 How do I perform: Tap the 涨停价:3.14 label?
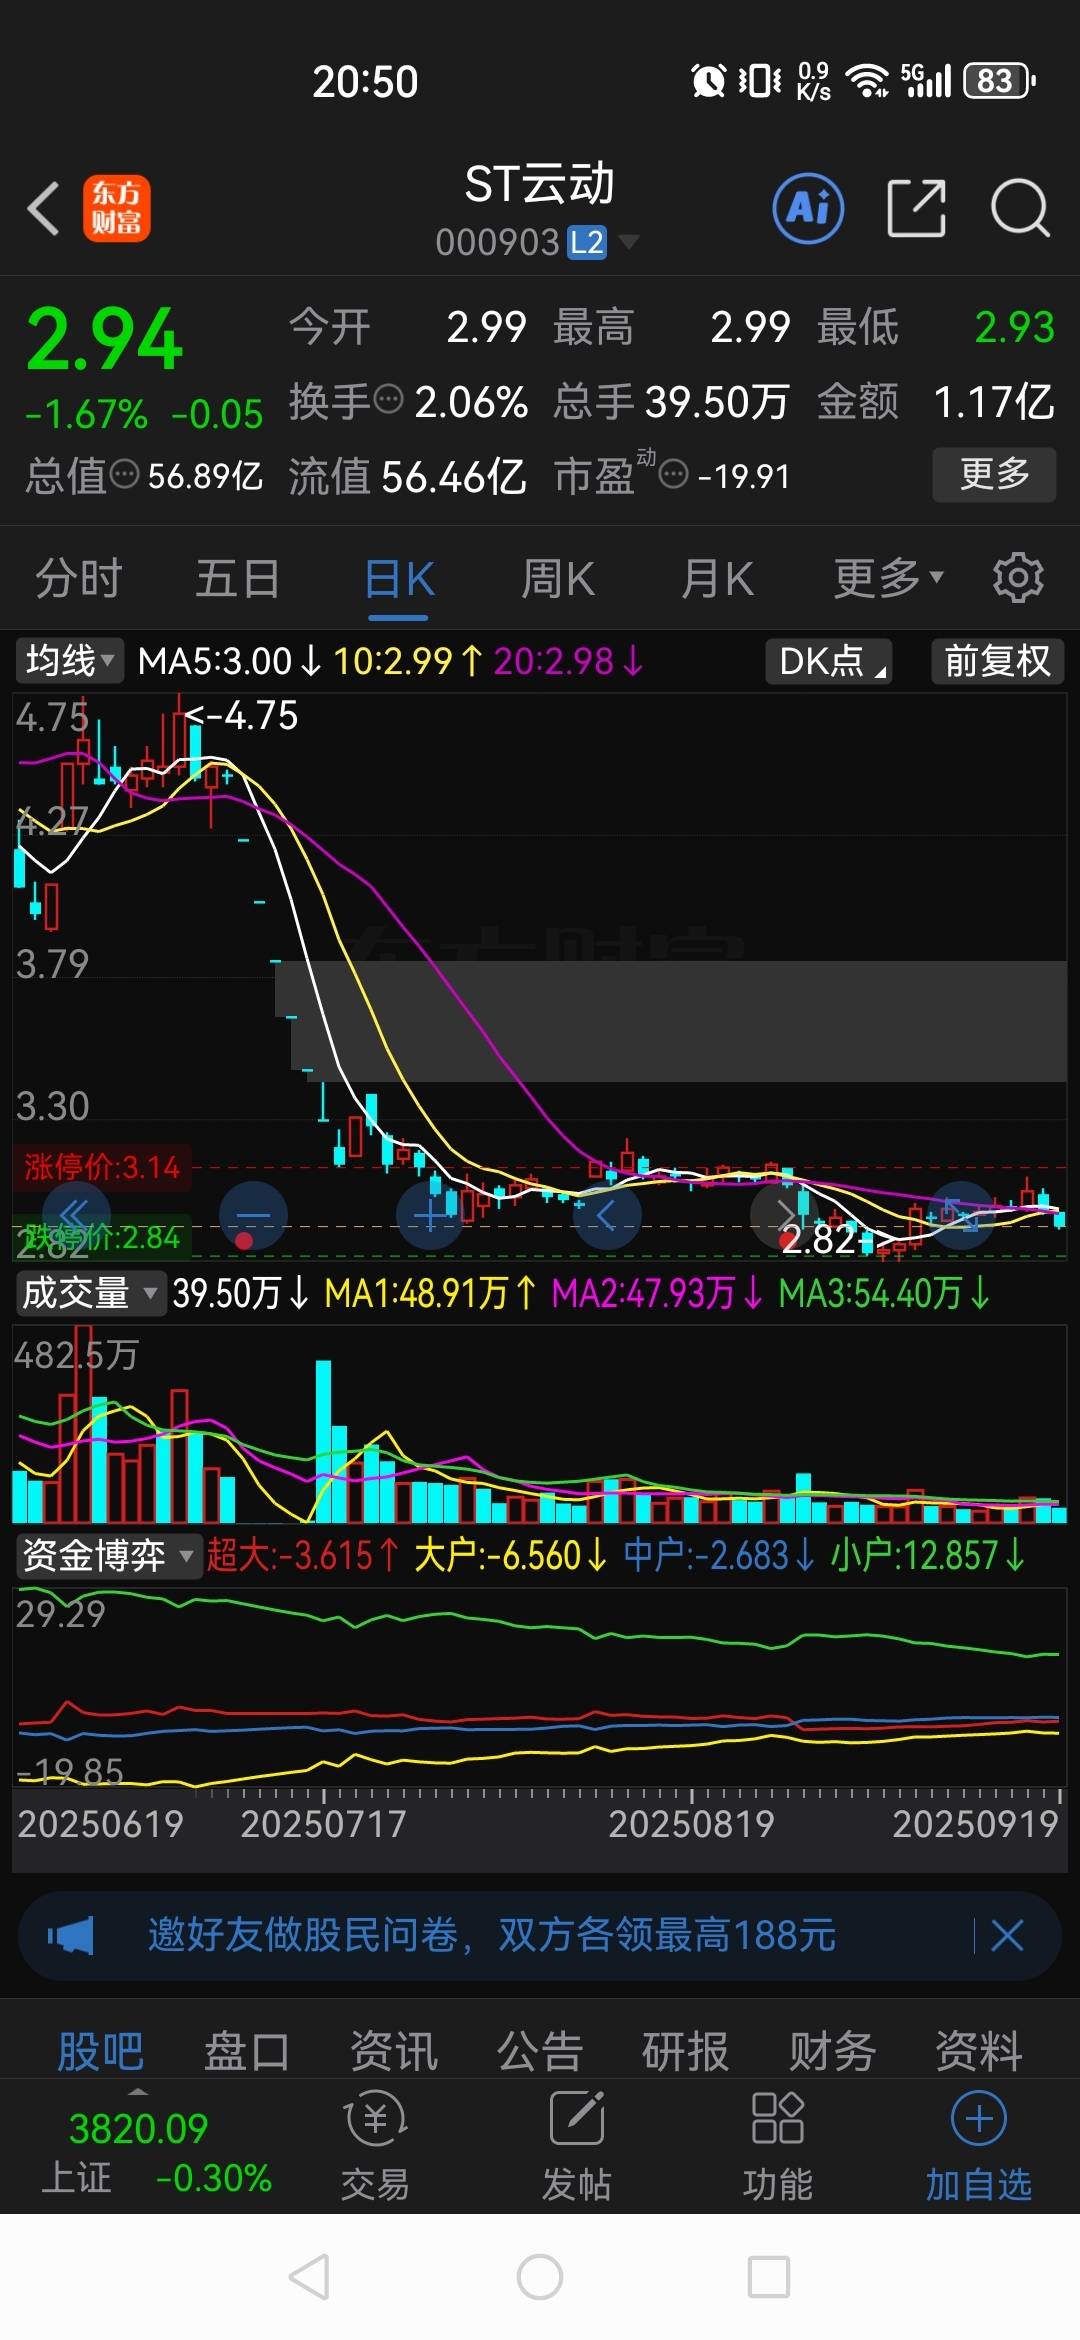click(101, 1167)
